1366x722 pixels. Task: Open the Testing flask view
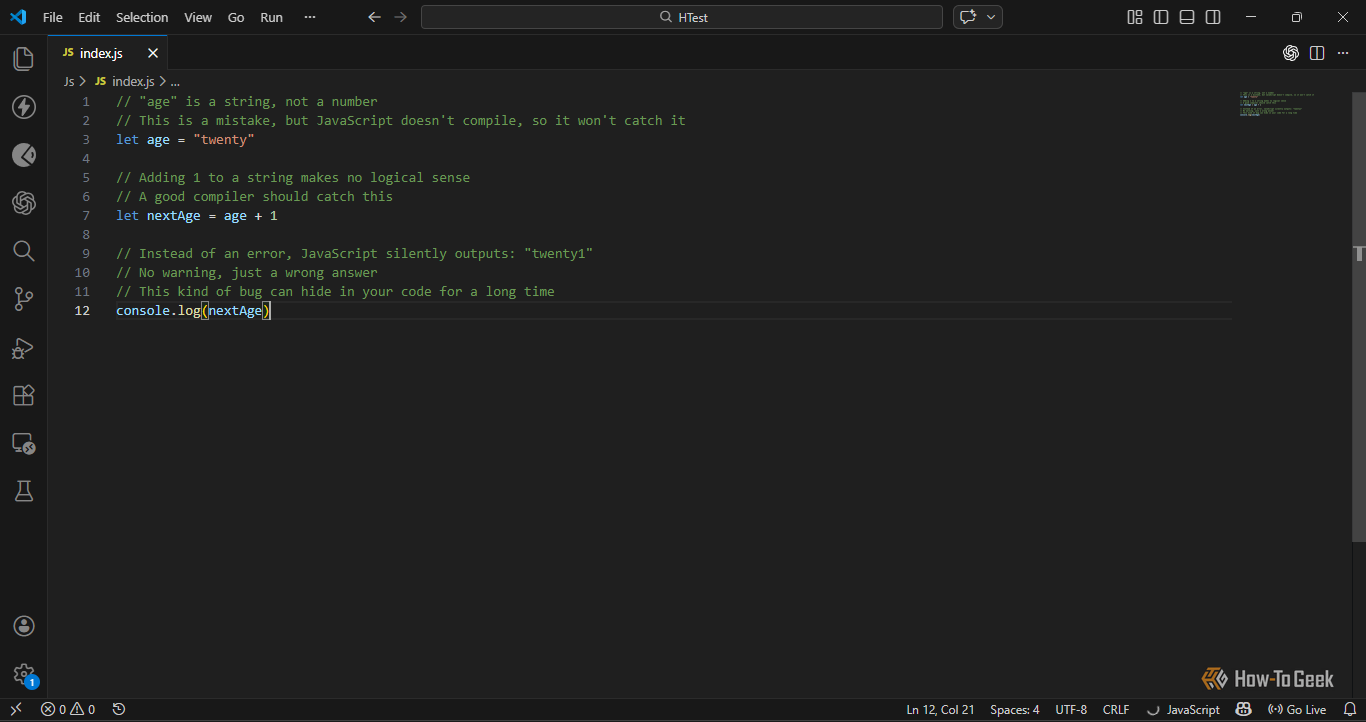23,491
